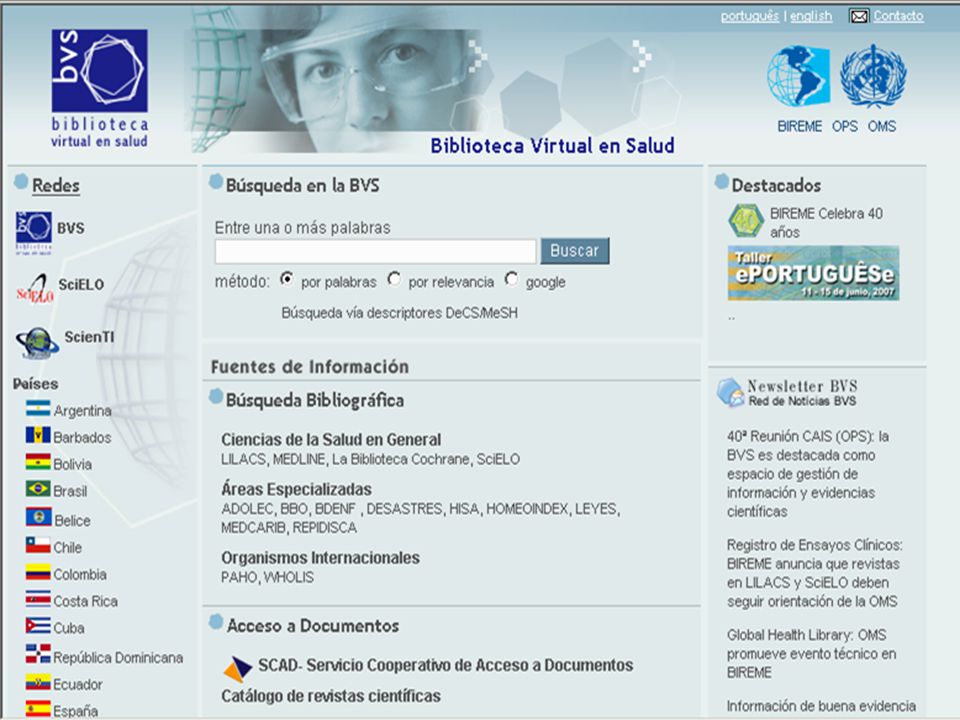Open the MEDLINE database link

(x=299, y=459)
